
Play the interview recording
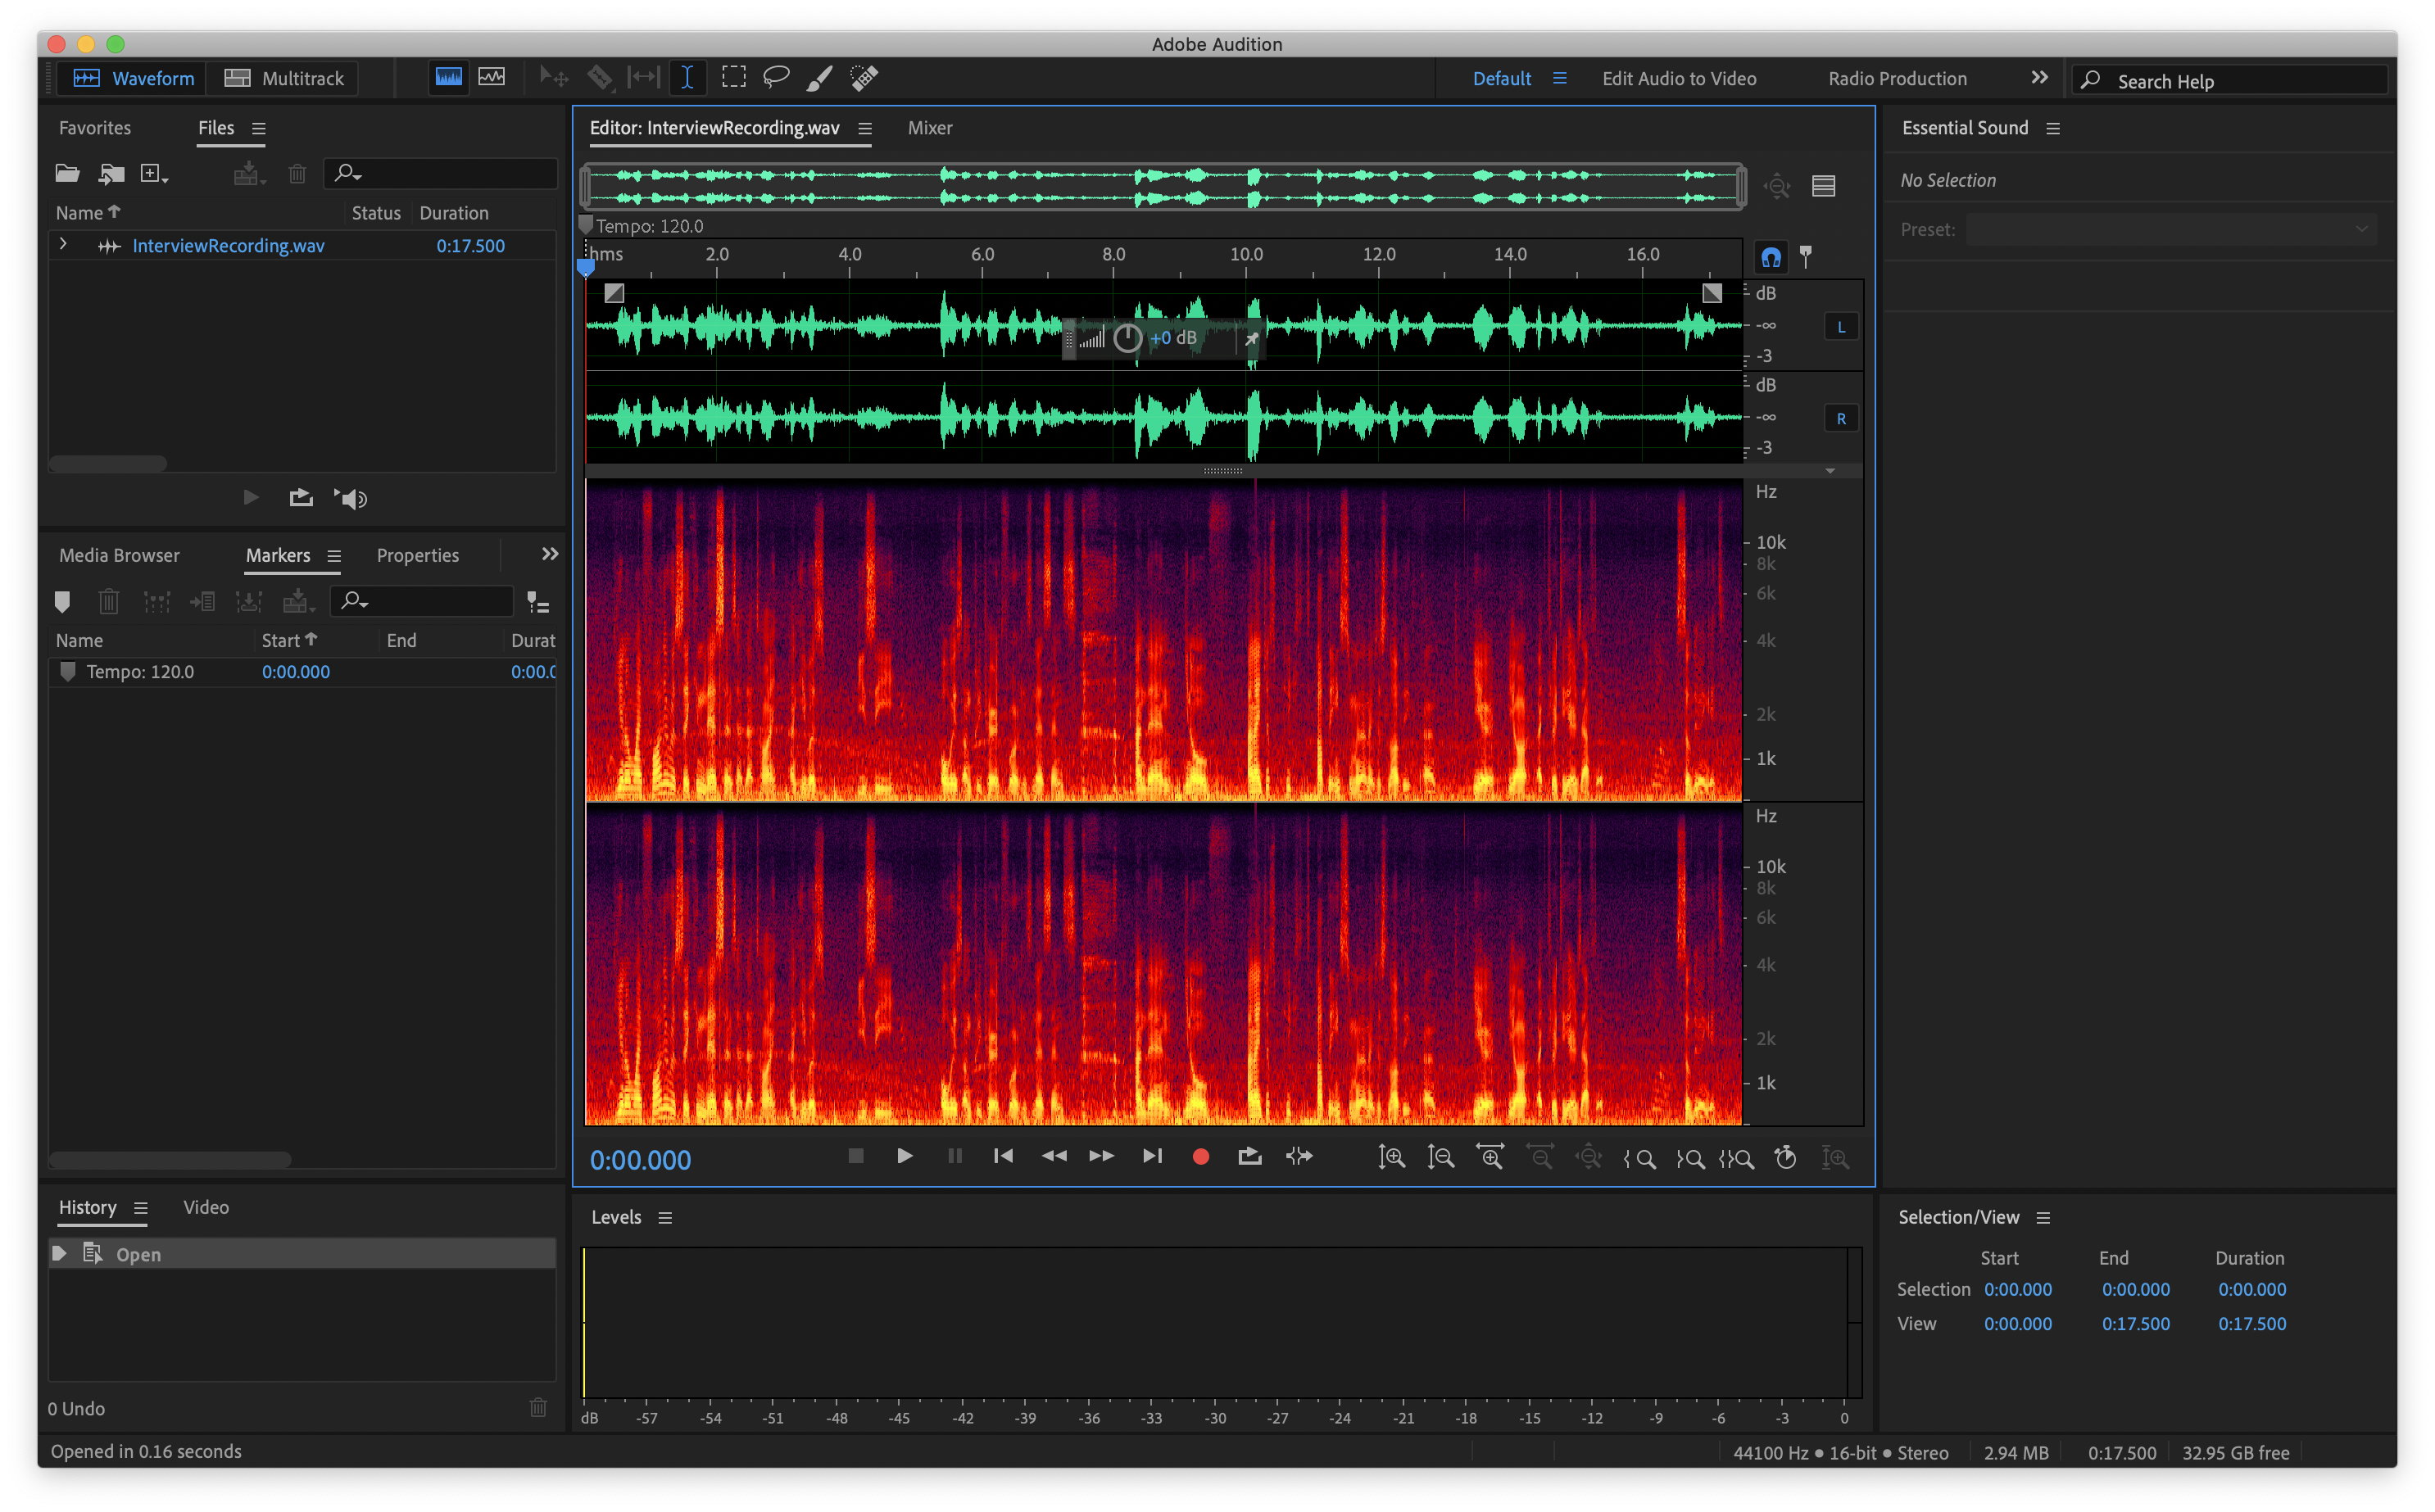pyautogui.click(x=904, y=1157)
